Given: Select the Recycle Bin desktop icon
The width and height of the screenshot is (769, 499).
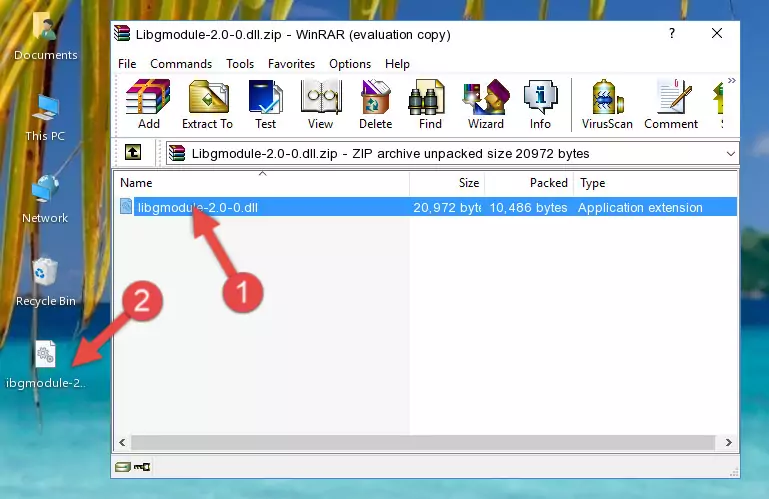Looking at the screenshot, I should click(46, 283).
